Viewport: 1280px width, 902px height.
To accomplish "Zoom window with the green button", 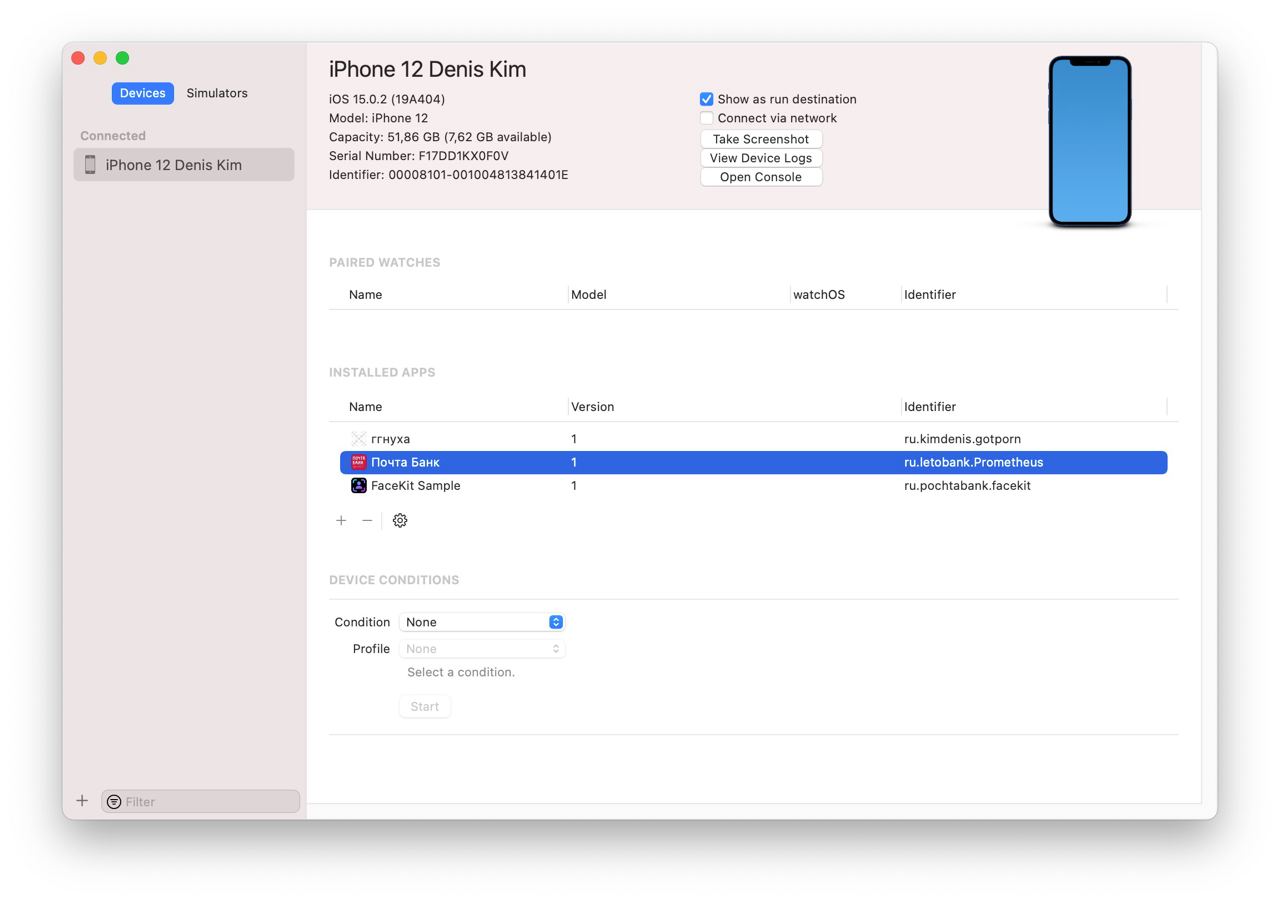I will click(x=122, y=58).
